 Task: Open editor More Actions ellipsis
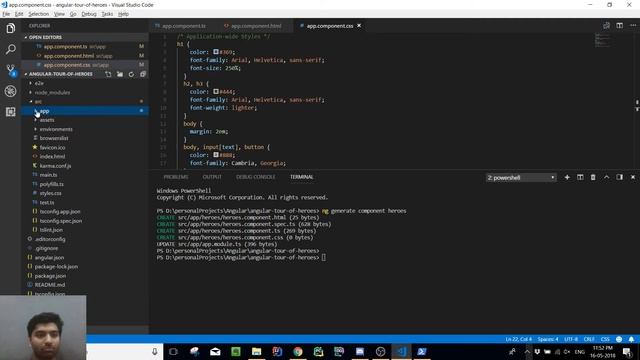pyautogui.click(x=633, y=25)
